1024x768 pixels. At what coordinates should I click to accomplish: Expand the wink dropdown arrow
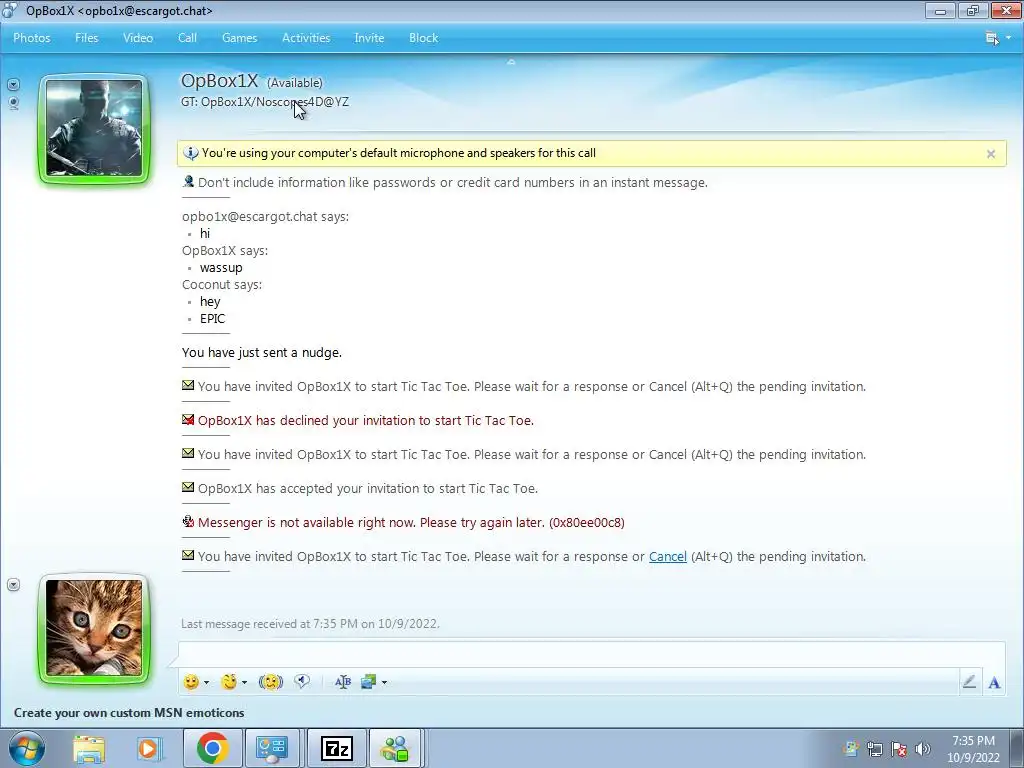pos(244,682)
